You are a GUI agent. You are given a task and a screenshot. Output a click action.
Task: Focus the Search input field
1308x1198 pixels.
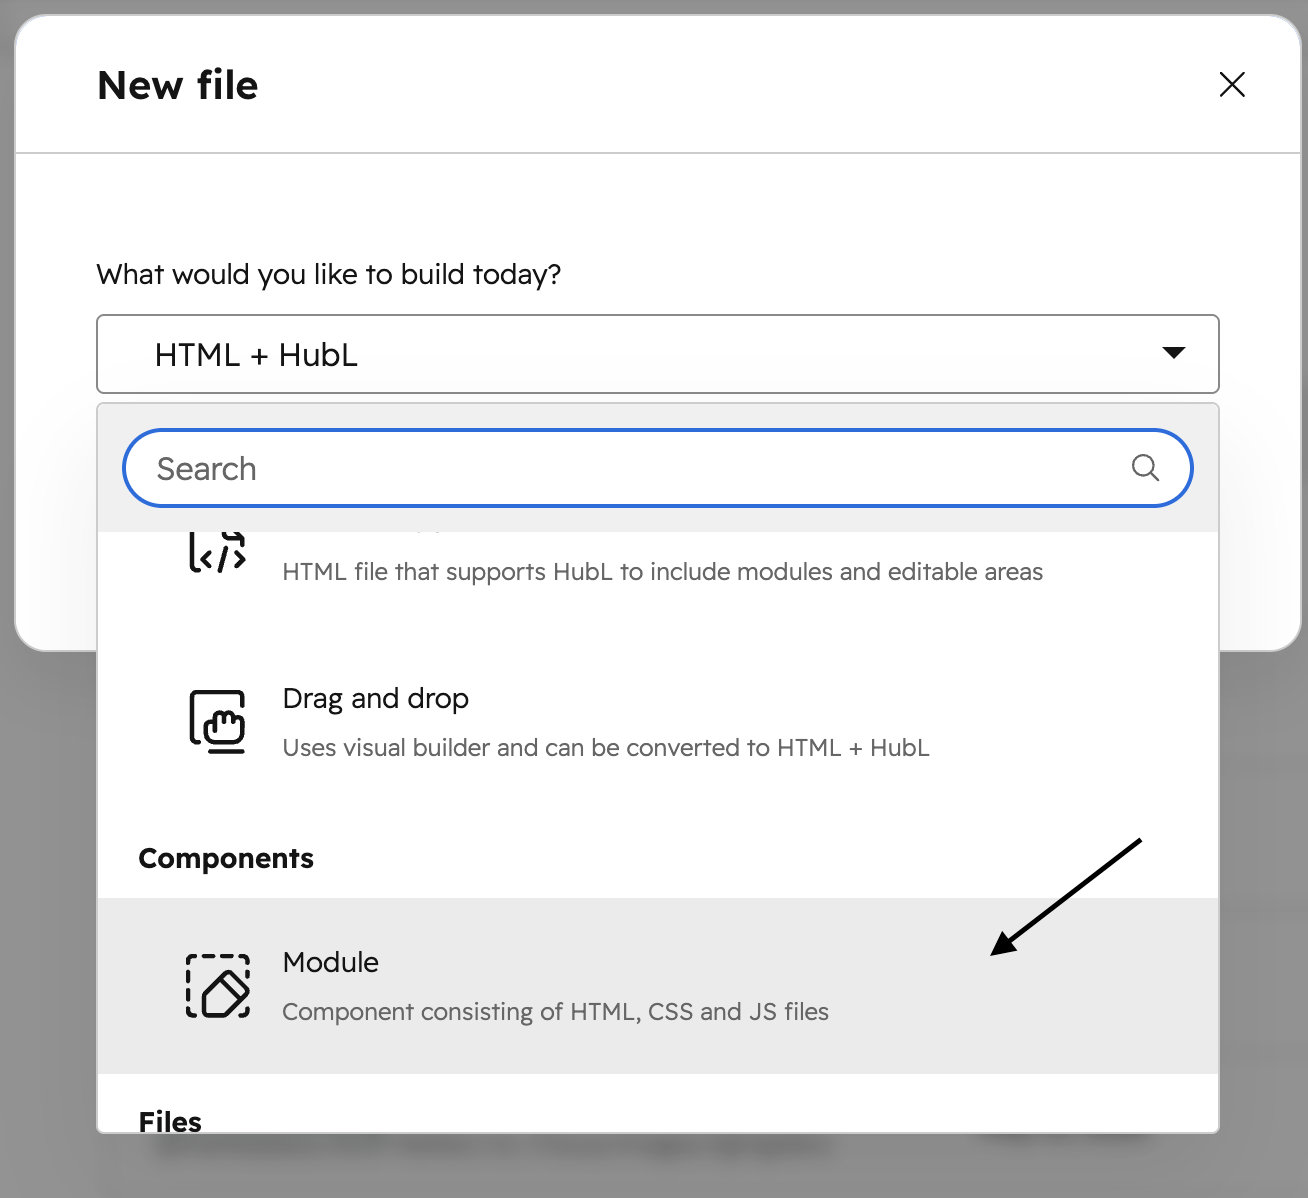[657, 468]
